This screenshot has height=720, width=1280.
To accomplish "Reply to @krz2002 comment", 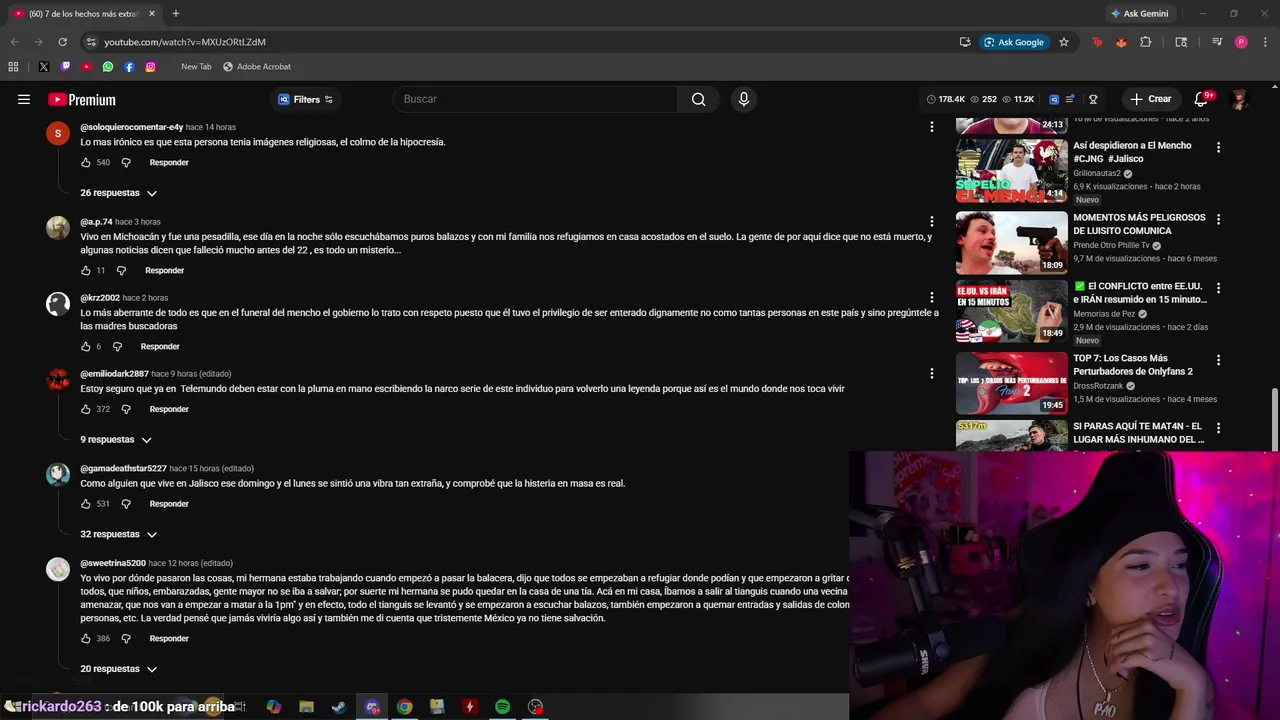I will point(160,346).
